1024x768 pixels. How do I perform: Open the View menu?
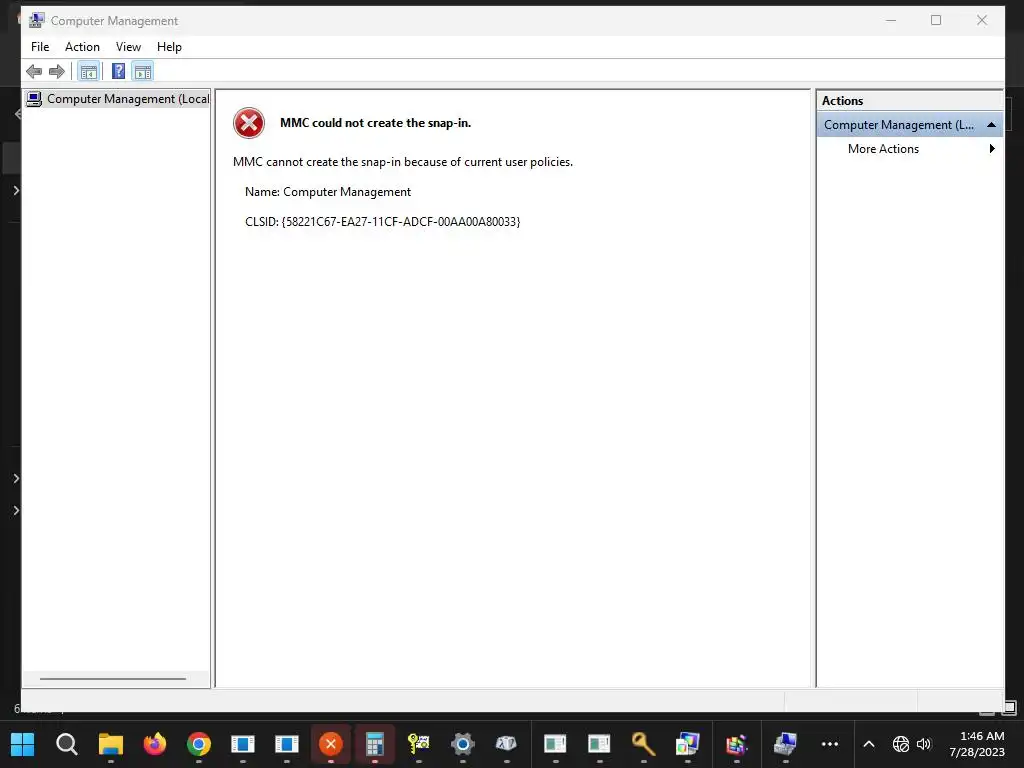coord(128,47)
